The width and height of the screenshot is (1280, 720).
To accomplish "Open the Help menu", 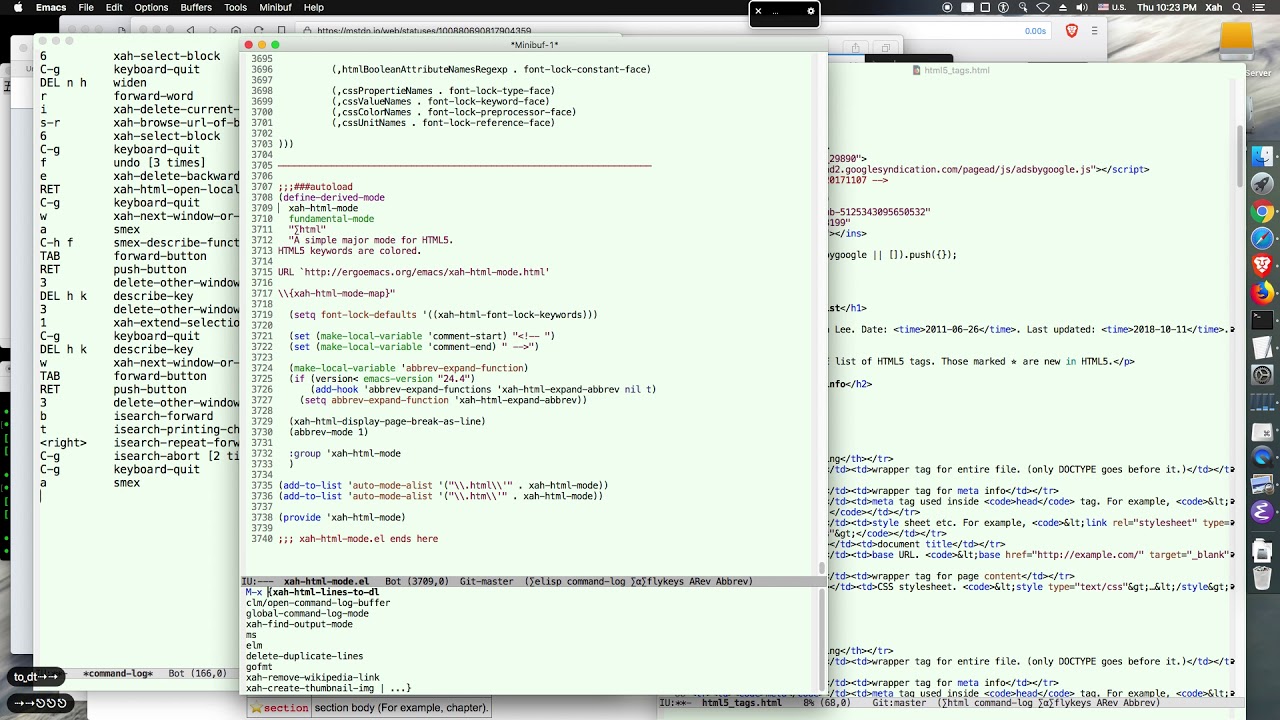I will 313,7.
